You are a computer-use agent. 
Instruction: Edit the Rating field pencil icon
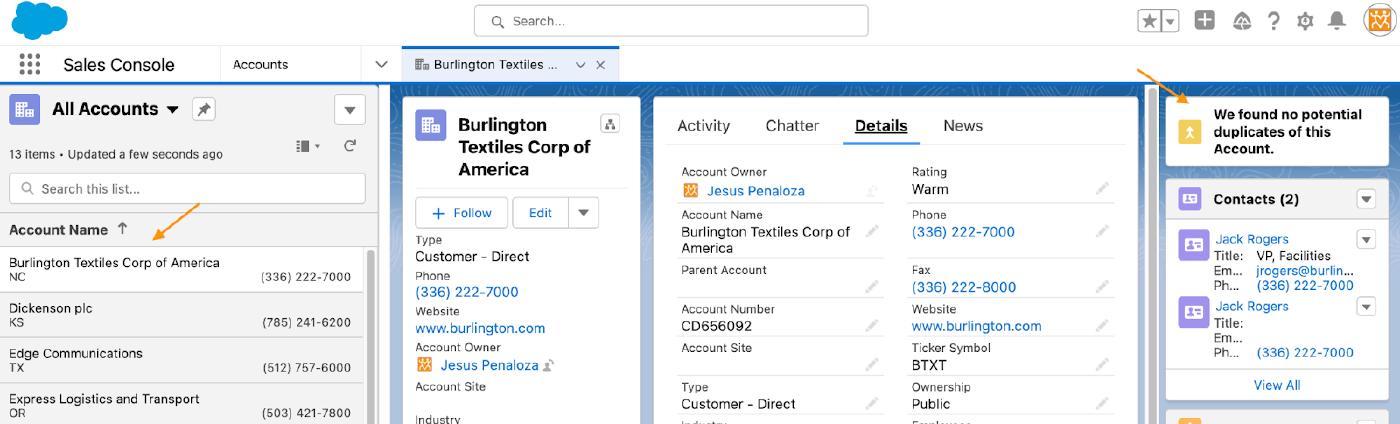tap(1102, 188)
